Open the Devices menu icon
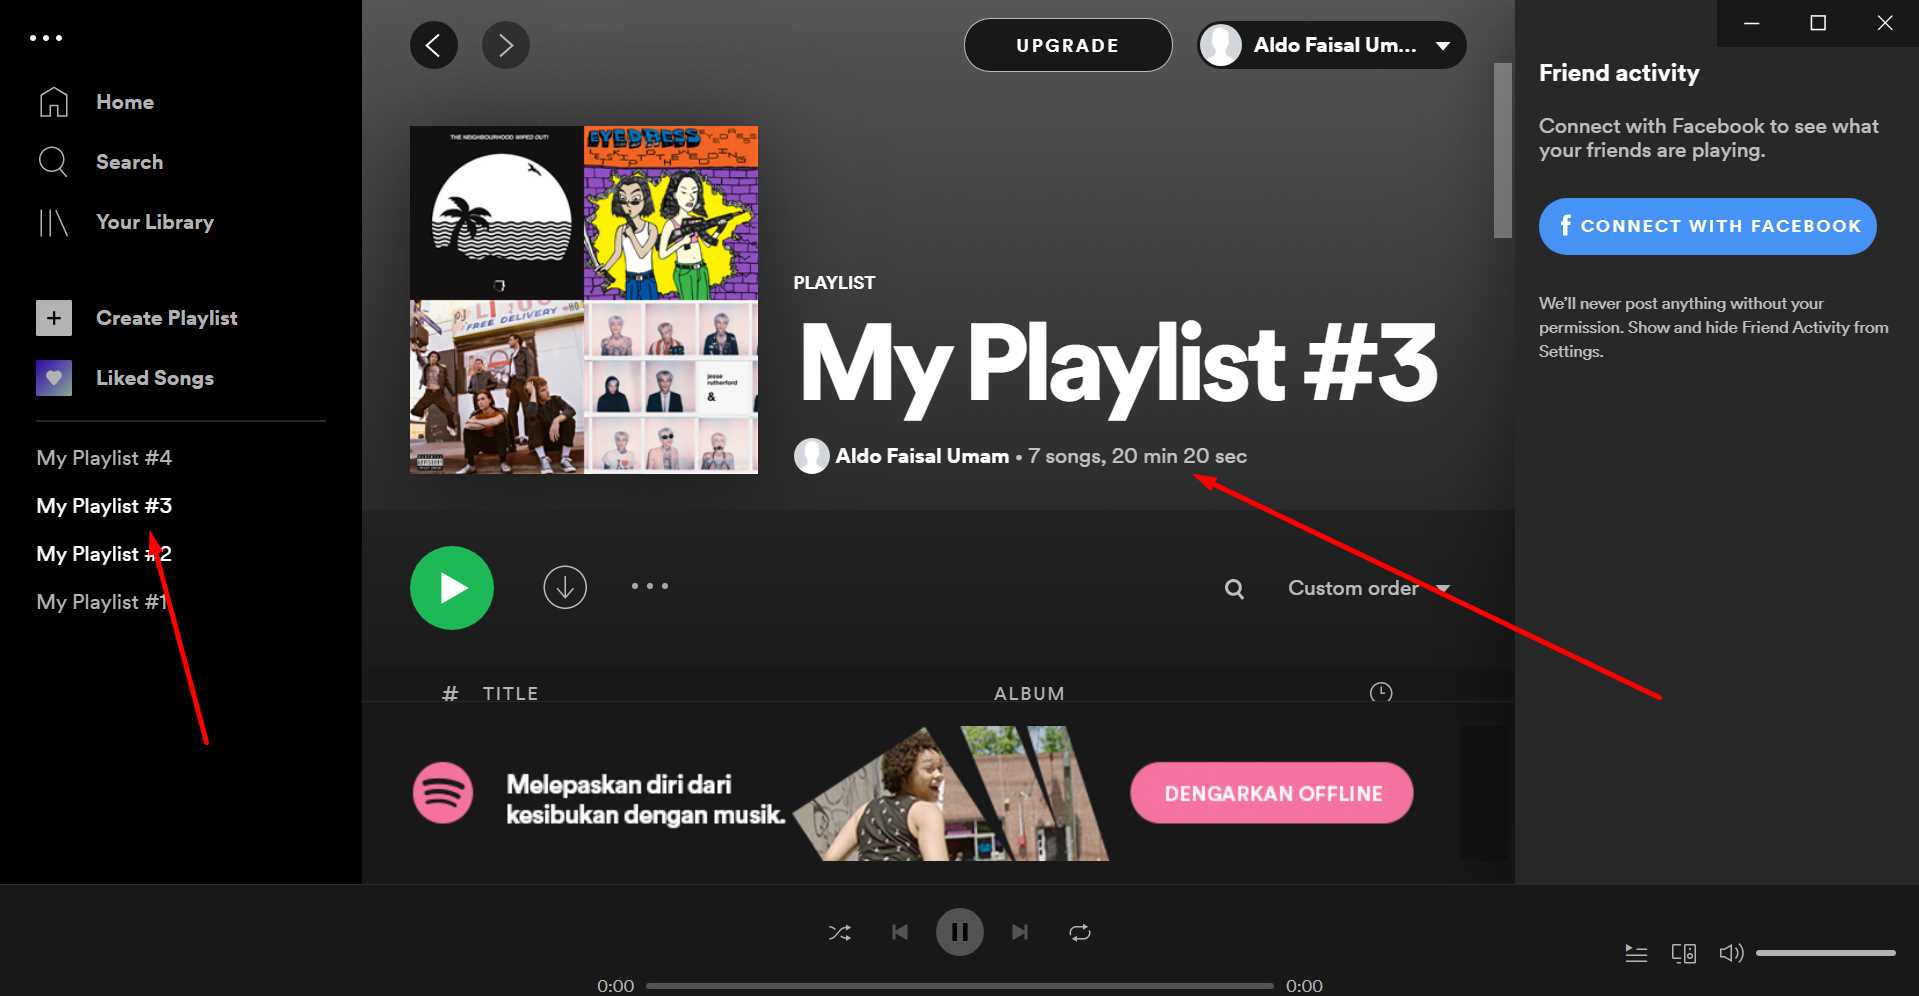 (x=1684, y=953)
